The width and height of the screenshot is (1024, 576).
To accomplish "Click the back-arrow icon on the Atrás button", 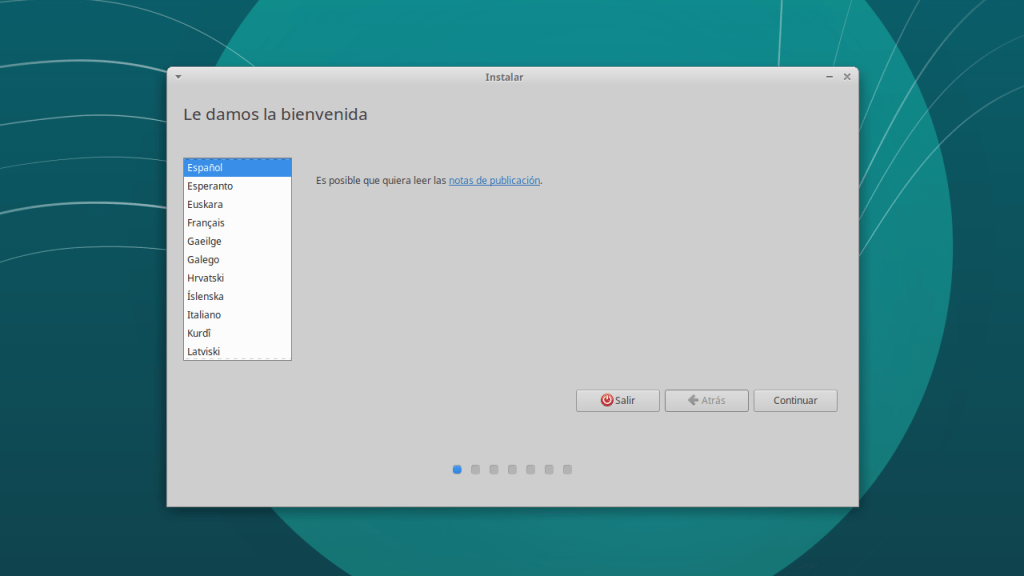I will [693, 400].
